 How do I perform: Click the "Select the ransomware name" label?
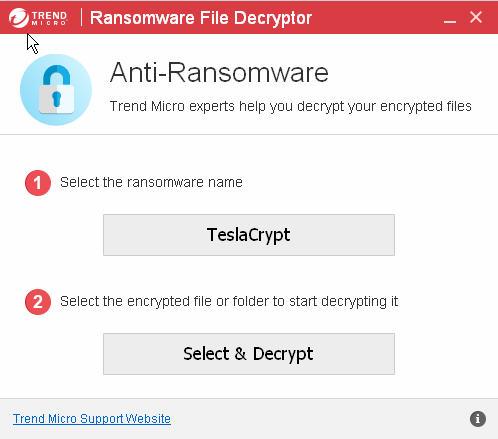(x=151, y=182)
